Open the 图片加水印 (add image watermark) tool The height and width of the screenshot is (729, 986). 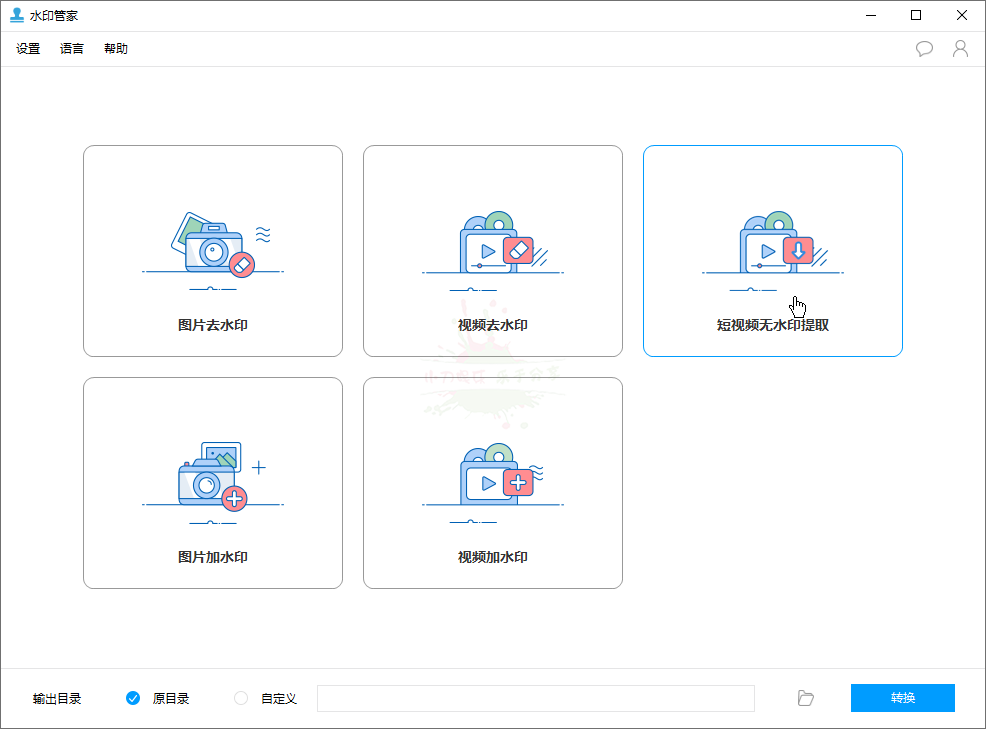tap(212, 482)
